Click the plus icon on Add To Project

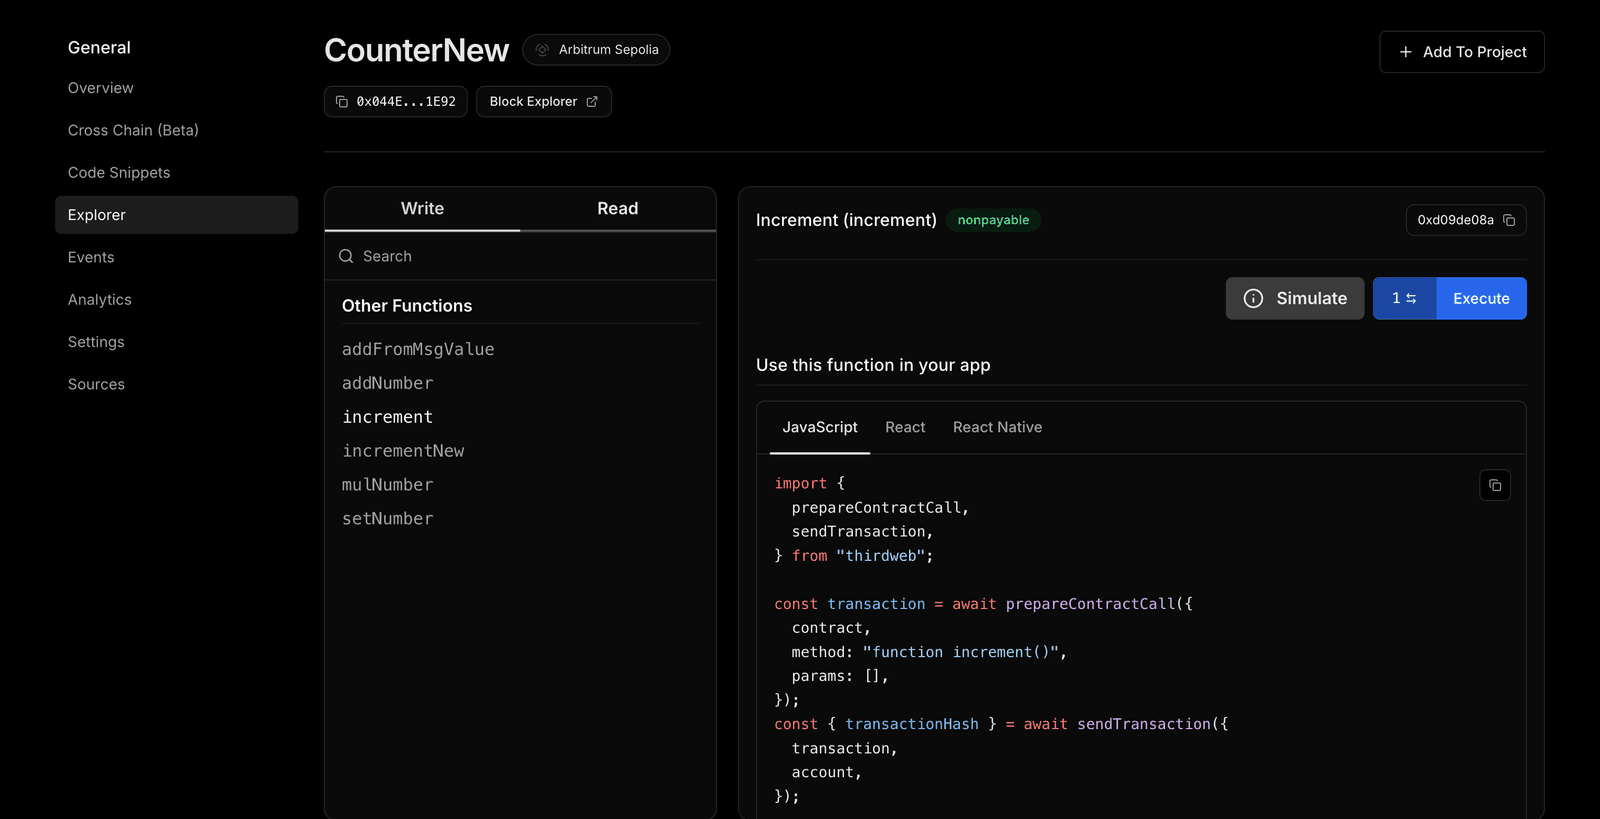1405,52
